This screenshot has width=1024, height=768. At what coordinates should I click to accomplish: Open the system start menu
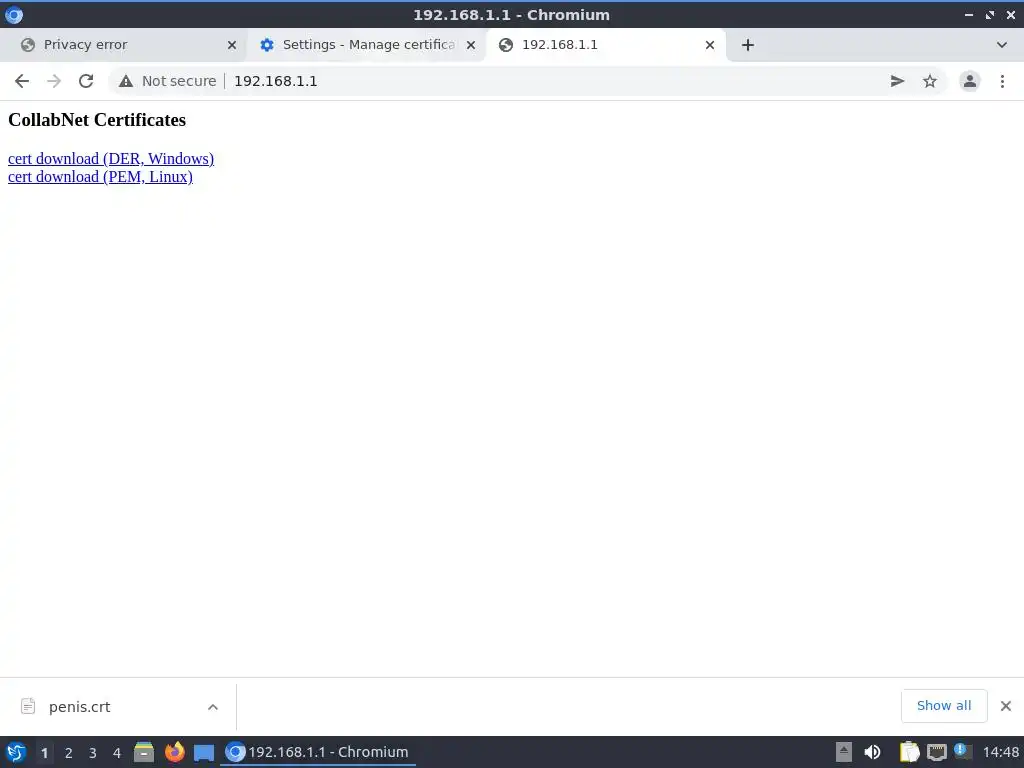[x=16, y=752]
